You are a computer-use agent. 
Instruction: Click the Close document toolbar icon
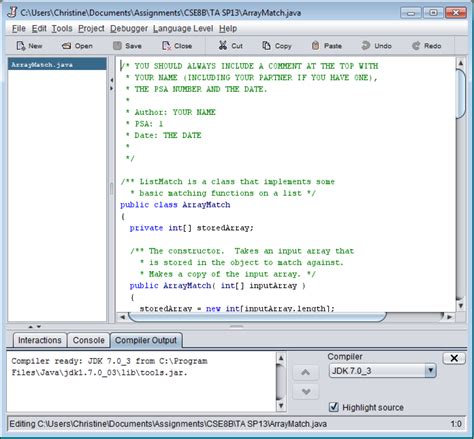(x=166, y=46)
